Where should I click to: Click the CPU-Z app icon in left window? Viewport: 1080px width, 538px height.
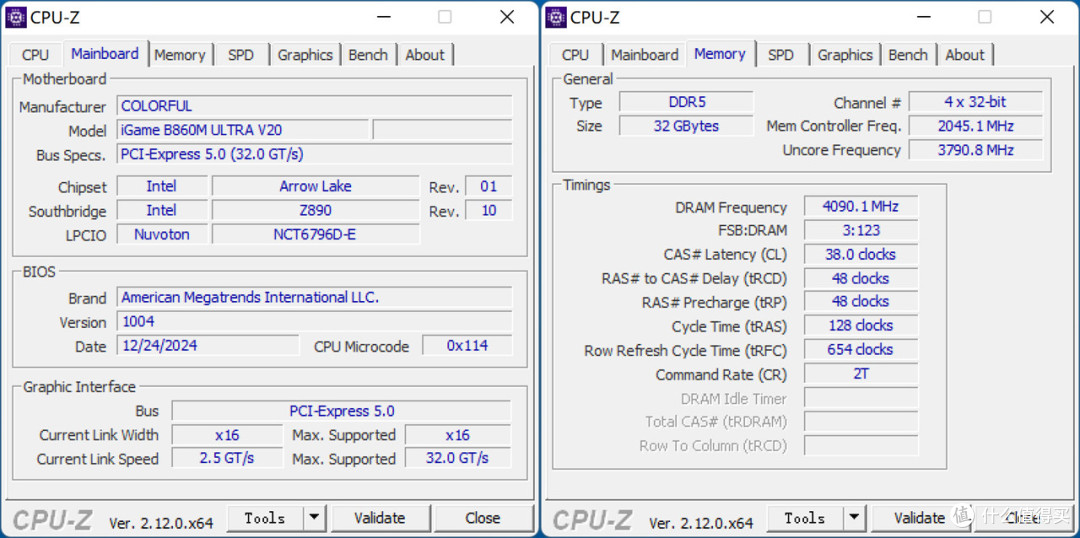pyautogui.click(x=15, y=17)
